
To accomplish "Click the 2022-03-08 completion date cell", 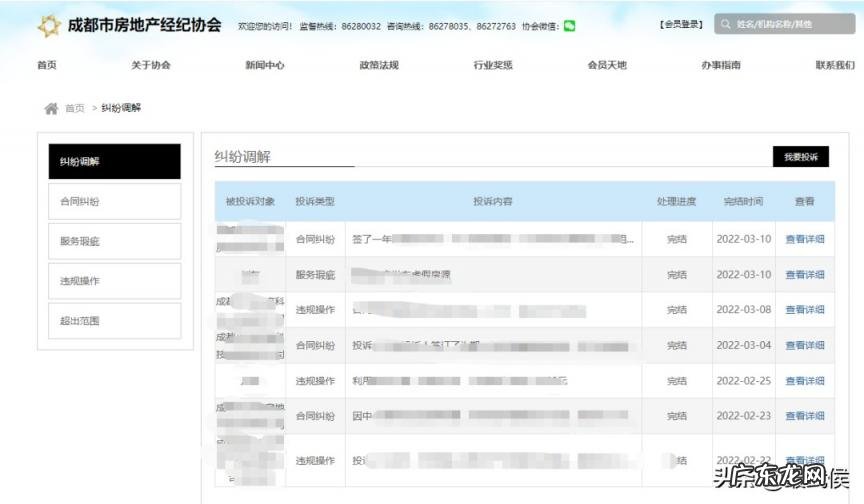I will (744, 310).
